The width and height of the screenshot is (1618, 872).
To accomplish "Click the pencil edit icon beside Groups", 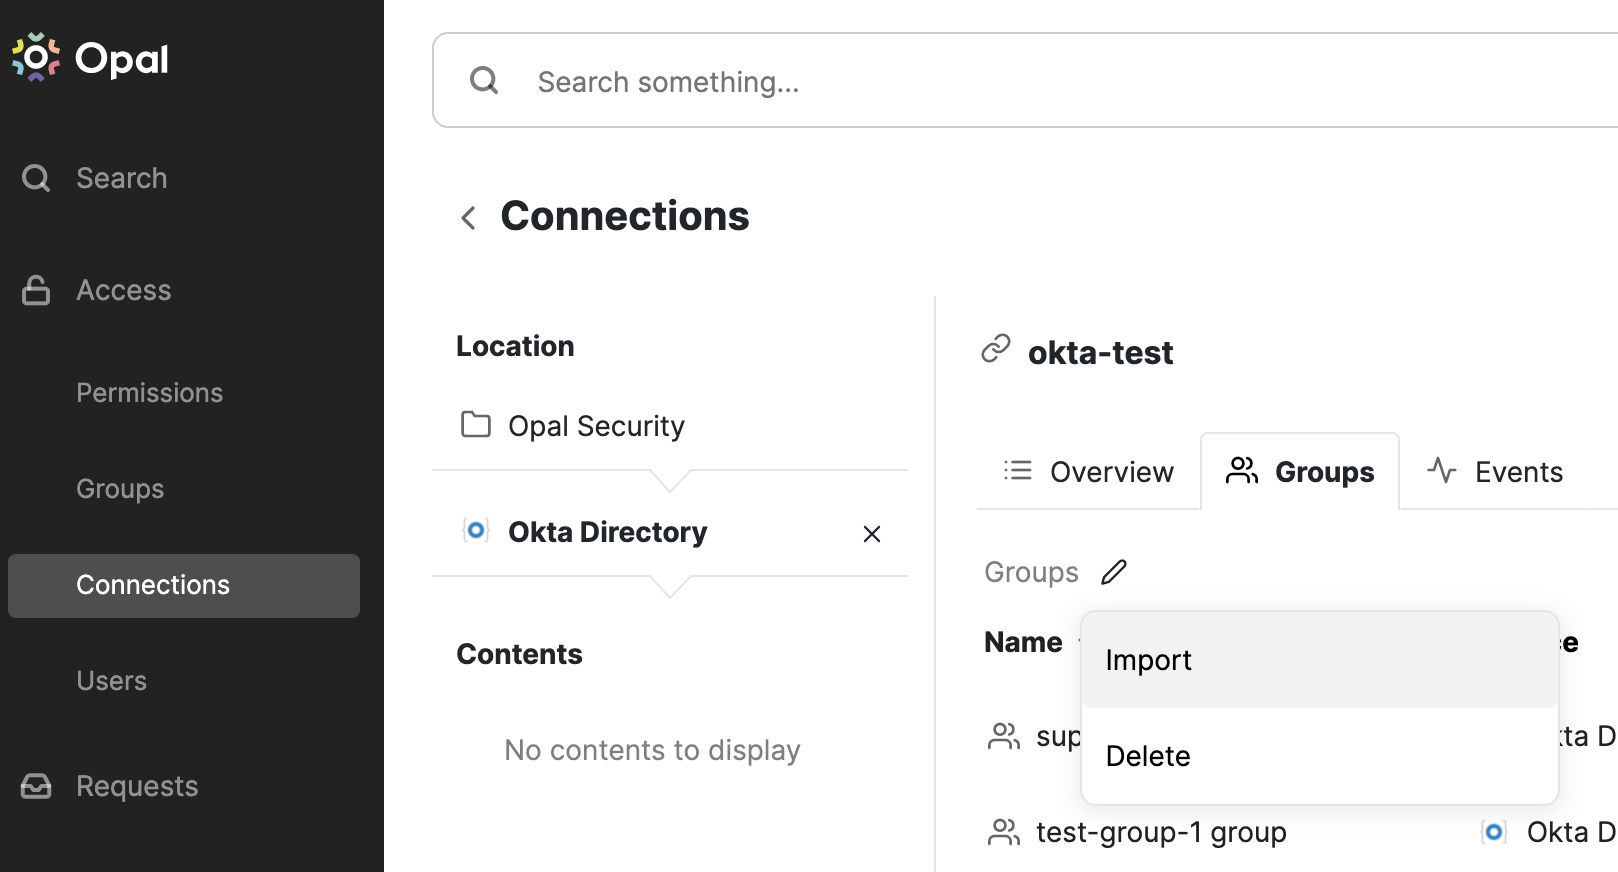I will click(x=1114, y=572).
